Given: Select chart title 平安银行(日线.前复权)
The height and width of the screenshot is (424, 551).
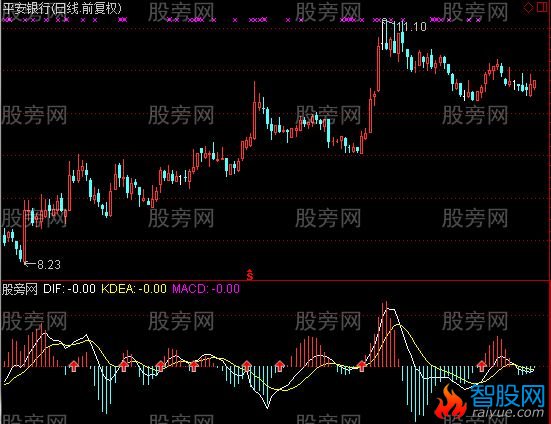Looking at the screenshot, I should pos(62,8).
